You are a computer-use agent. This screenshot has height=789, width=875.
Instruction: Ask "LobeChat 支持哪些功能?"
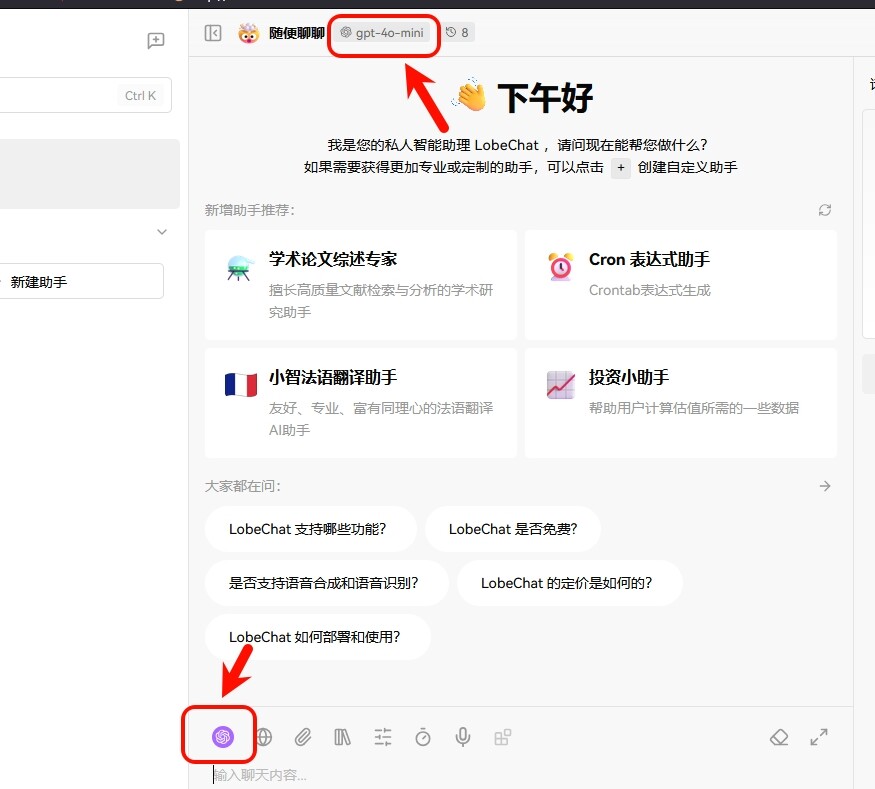pos(310,529)
